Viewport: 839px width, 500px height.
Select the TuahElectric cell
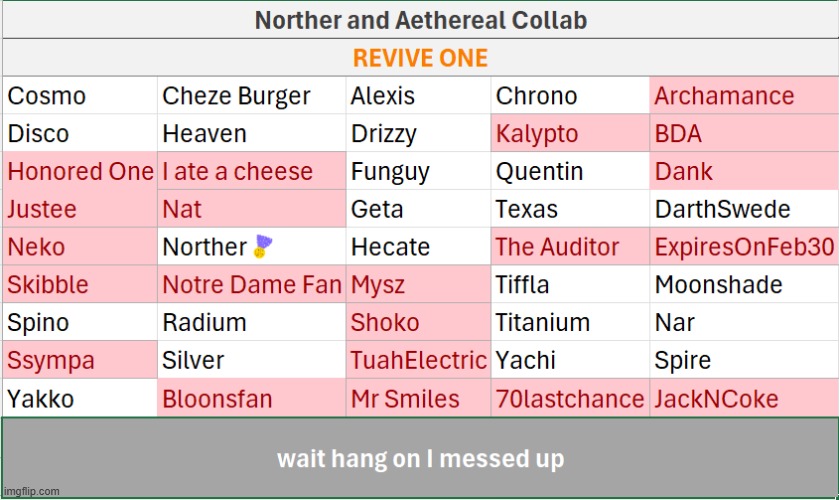click(x=418, y=360)
